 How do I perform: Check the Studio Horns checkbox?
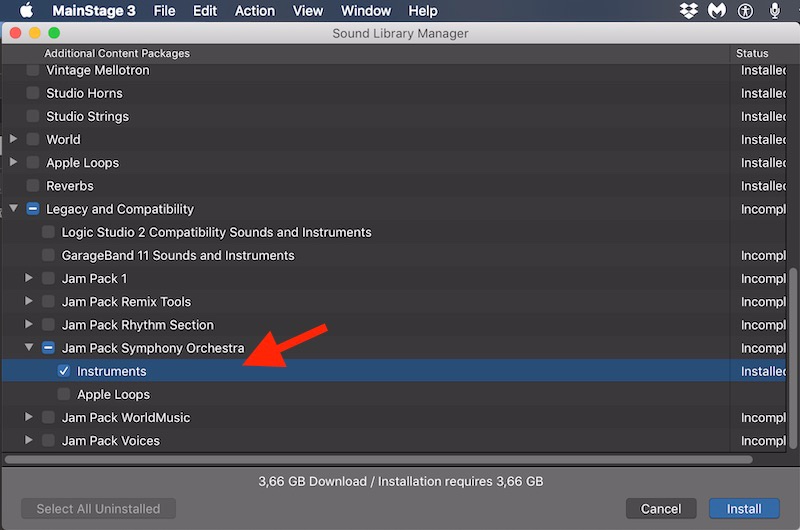click(33, 93)
